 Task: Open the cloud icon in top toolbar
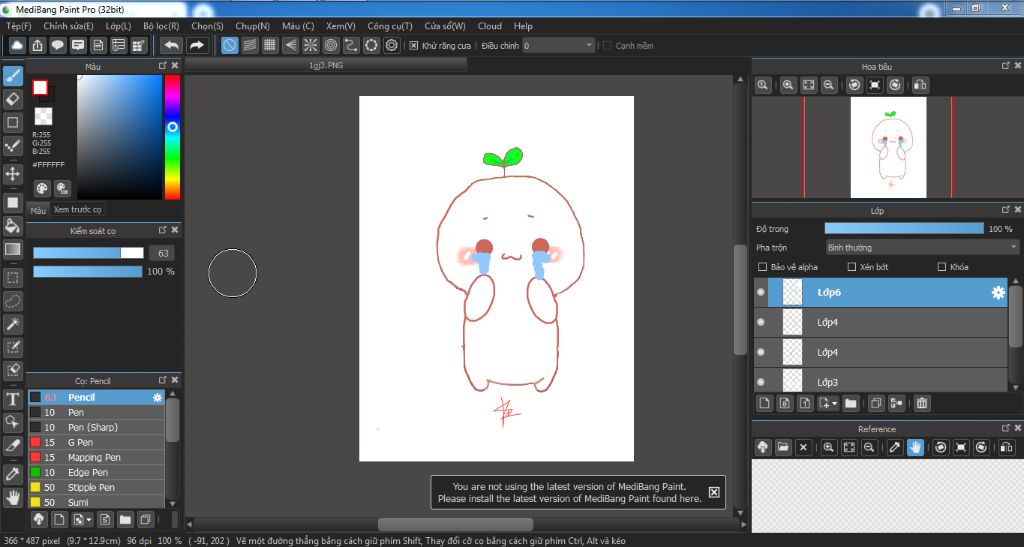click(x=17, y=45)
